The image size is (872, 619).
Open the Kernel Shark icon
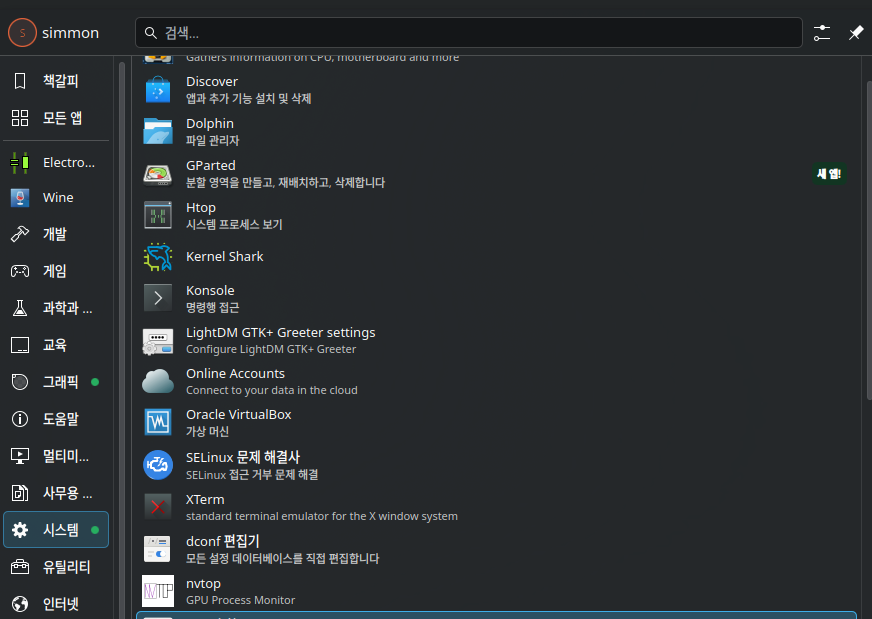pos(158,257)
